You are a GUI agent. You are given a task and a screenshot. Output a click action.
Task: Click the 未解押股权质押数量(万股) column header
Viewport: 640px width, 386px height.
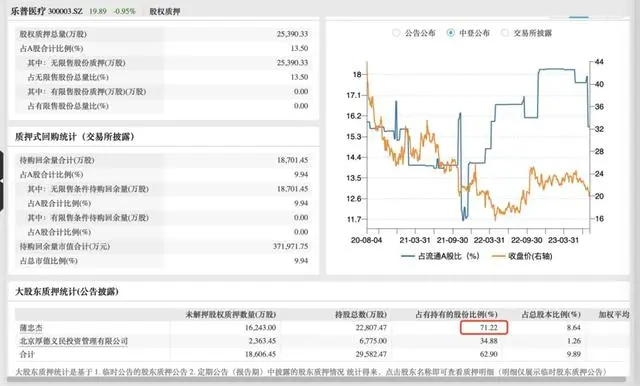coord(231,315)
